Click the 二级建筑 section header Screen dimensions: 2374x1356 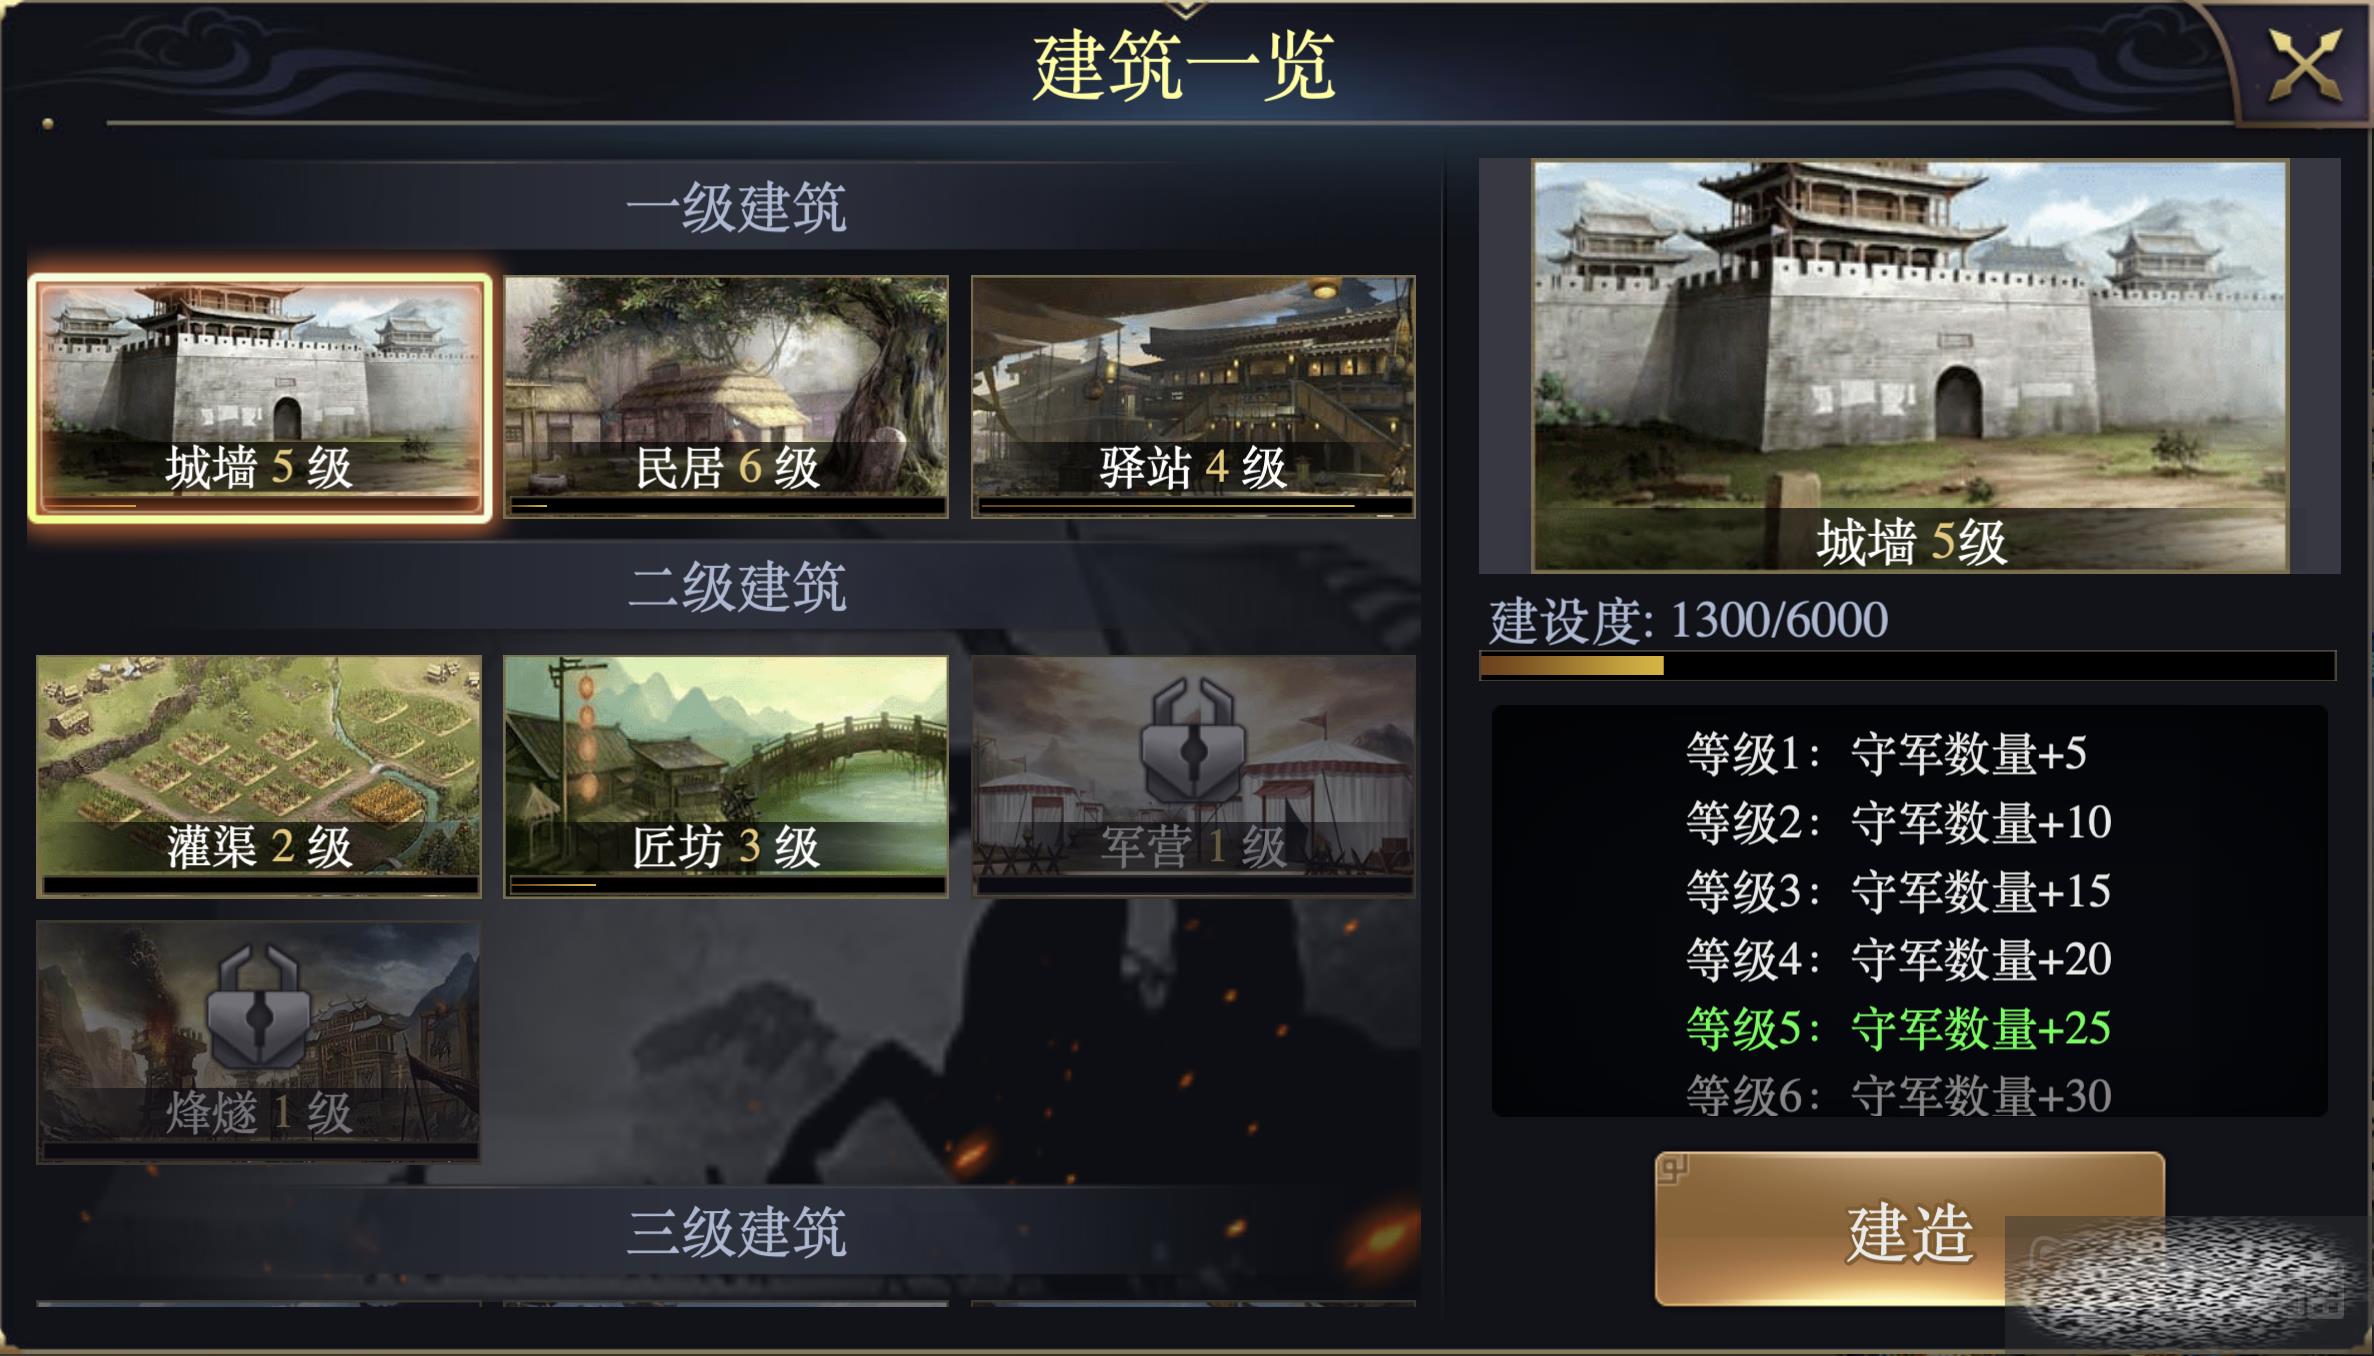click(x=737, y=586)
